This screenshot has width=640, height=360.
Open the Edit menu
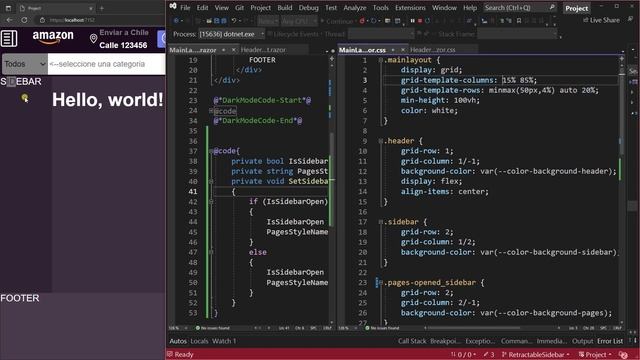pos(202,8)
